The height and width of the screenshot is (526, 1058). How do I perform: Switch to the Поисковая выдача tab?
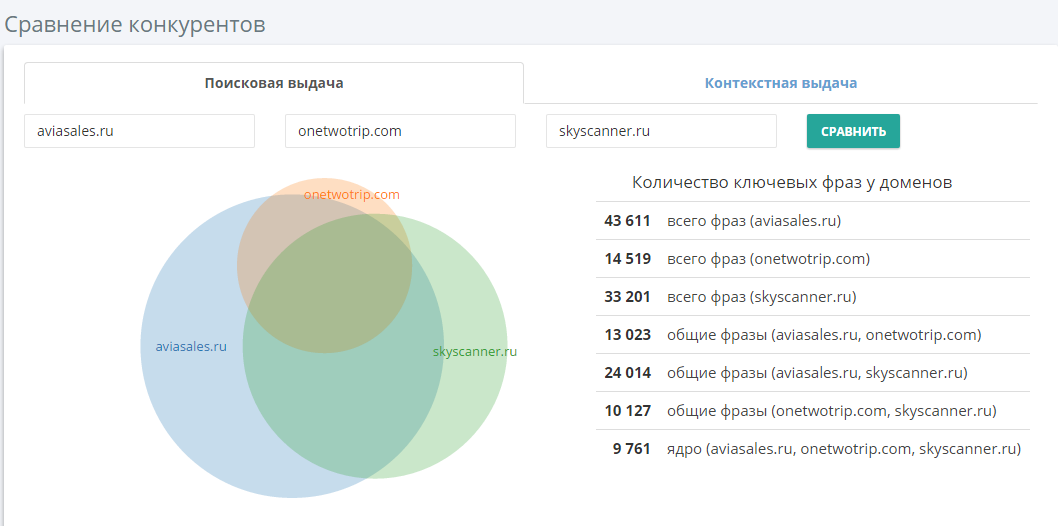pyautogui.click(x=273, y=83)
